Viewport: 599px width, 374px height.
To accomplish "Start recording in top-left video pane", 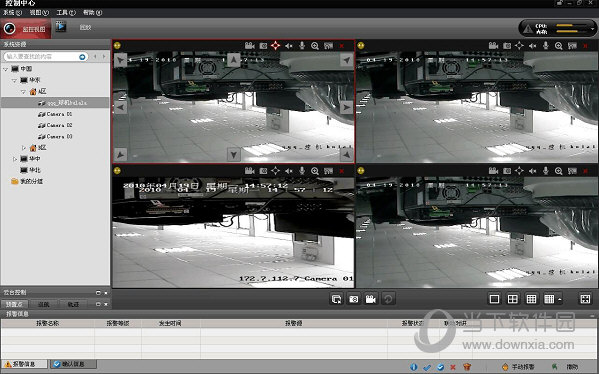I will (x=250, y=46).
